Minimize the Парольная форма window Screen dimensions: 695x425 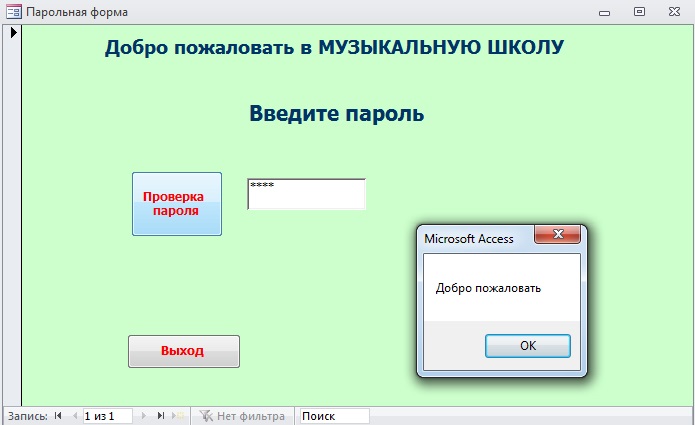pyautogui.click(x=605, y=12)
